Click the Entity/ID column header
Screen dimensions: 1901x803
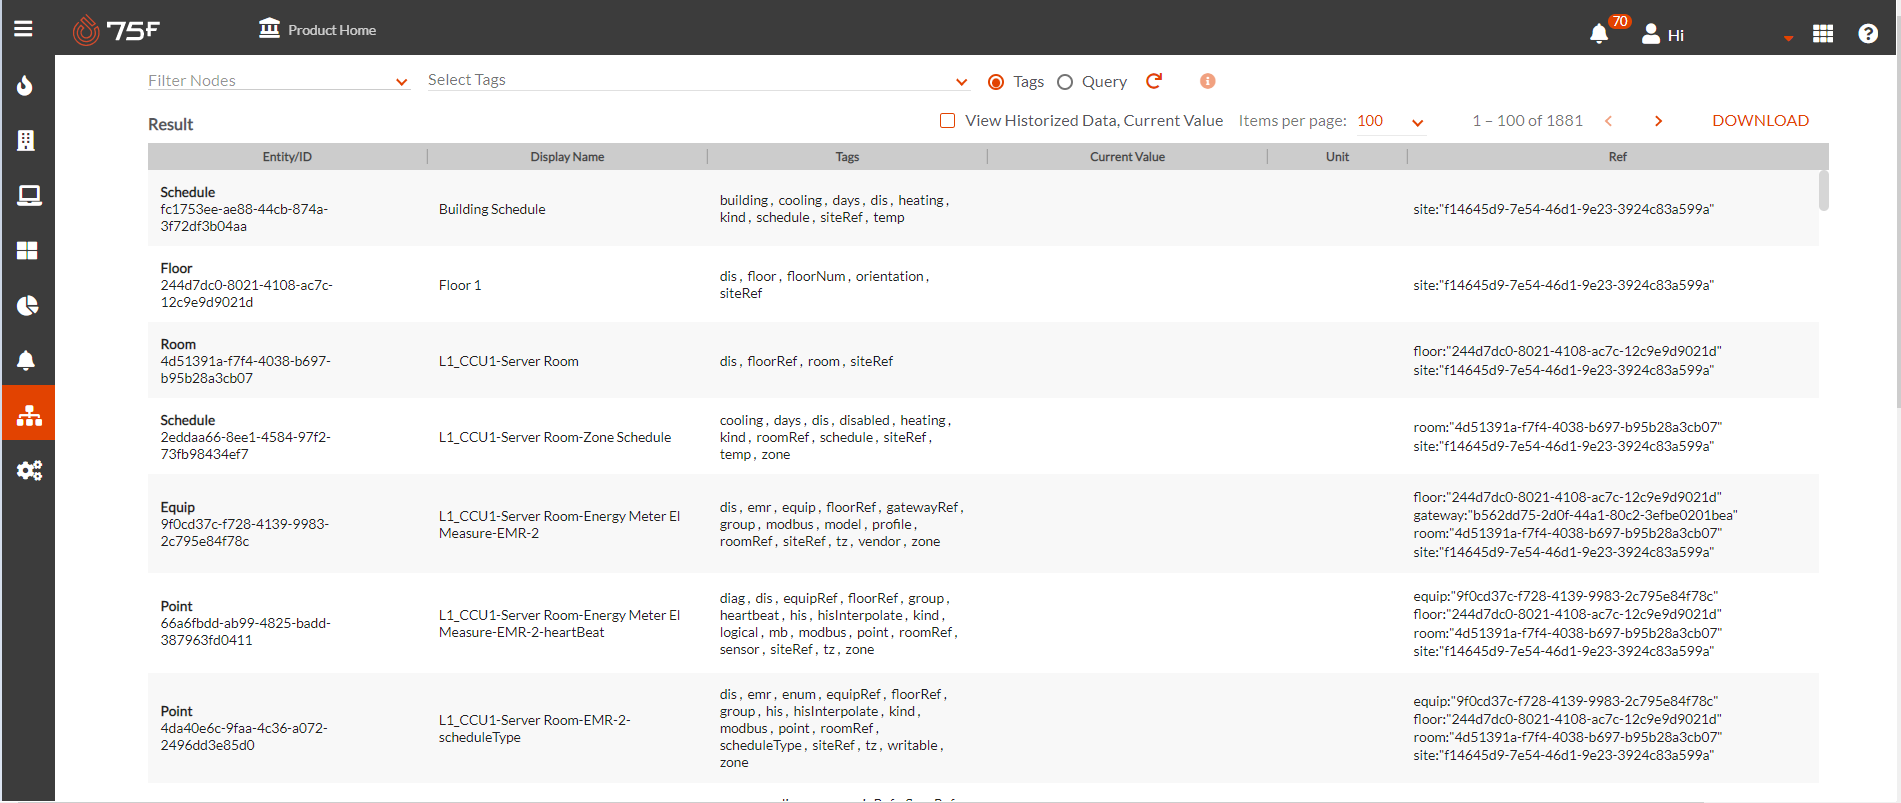pos(287,157)
